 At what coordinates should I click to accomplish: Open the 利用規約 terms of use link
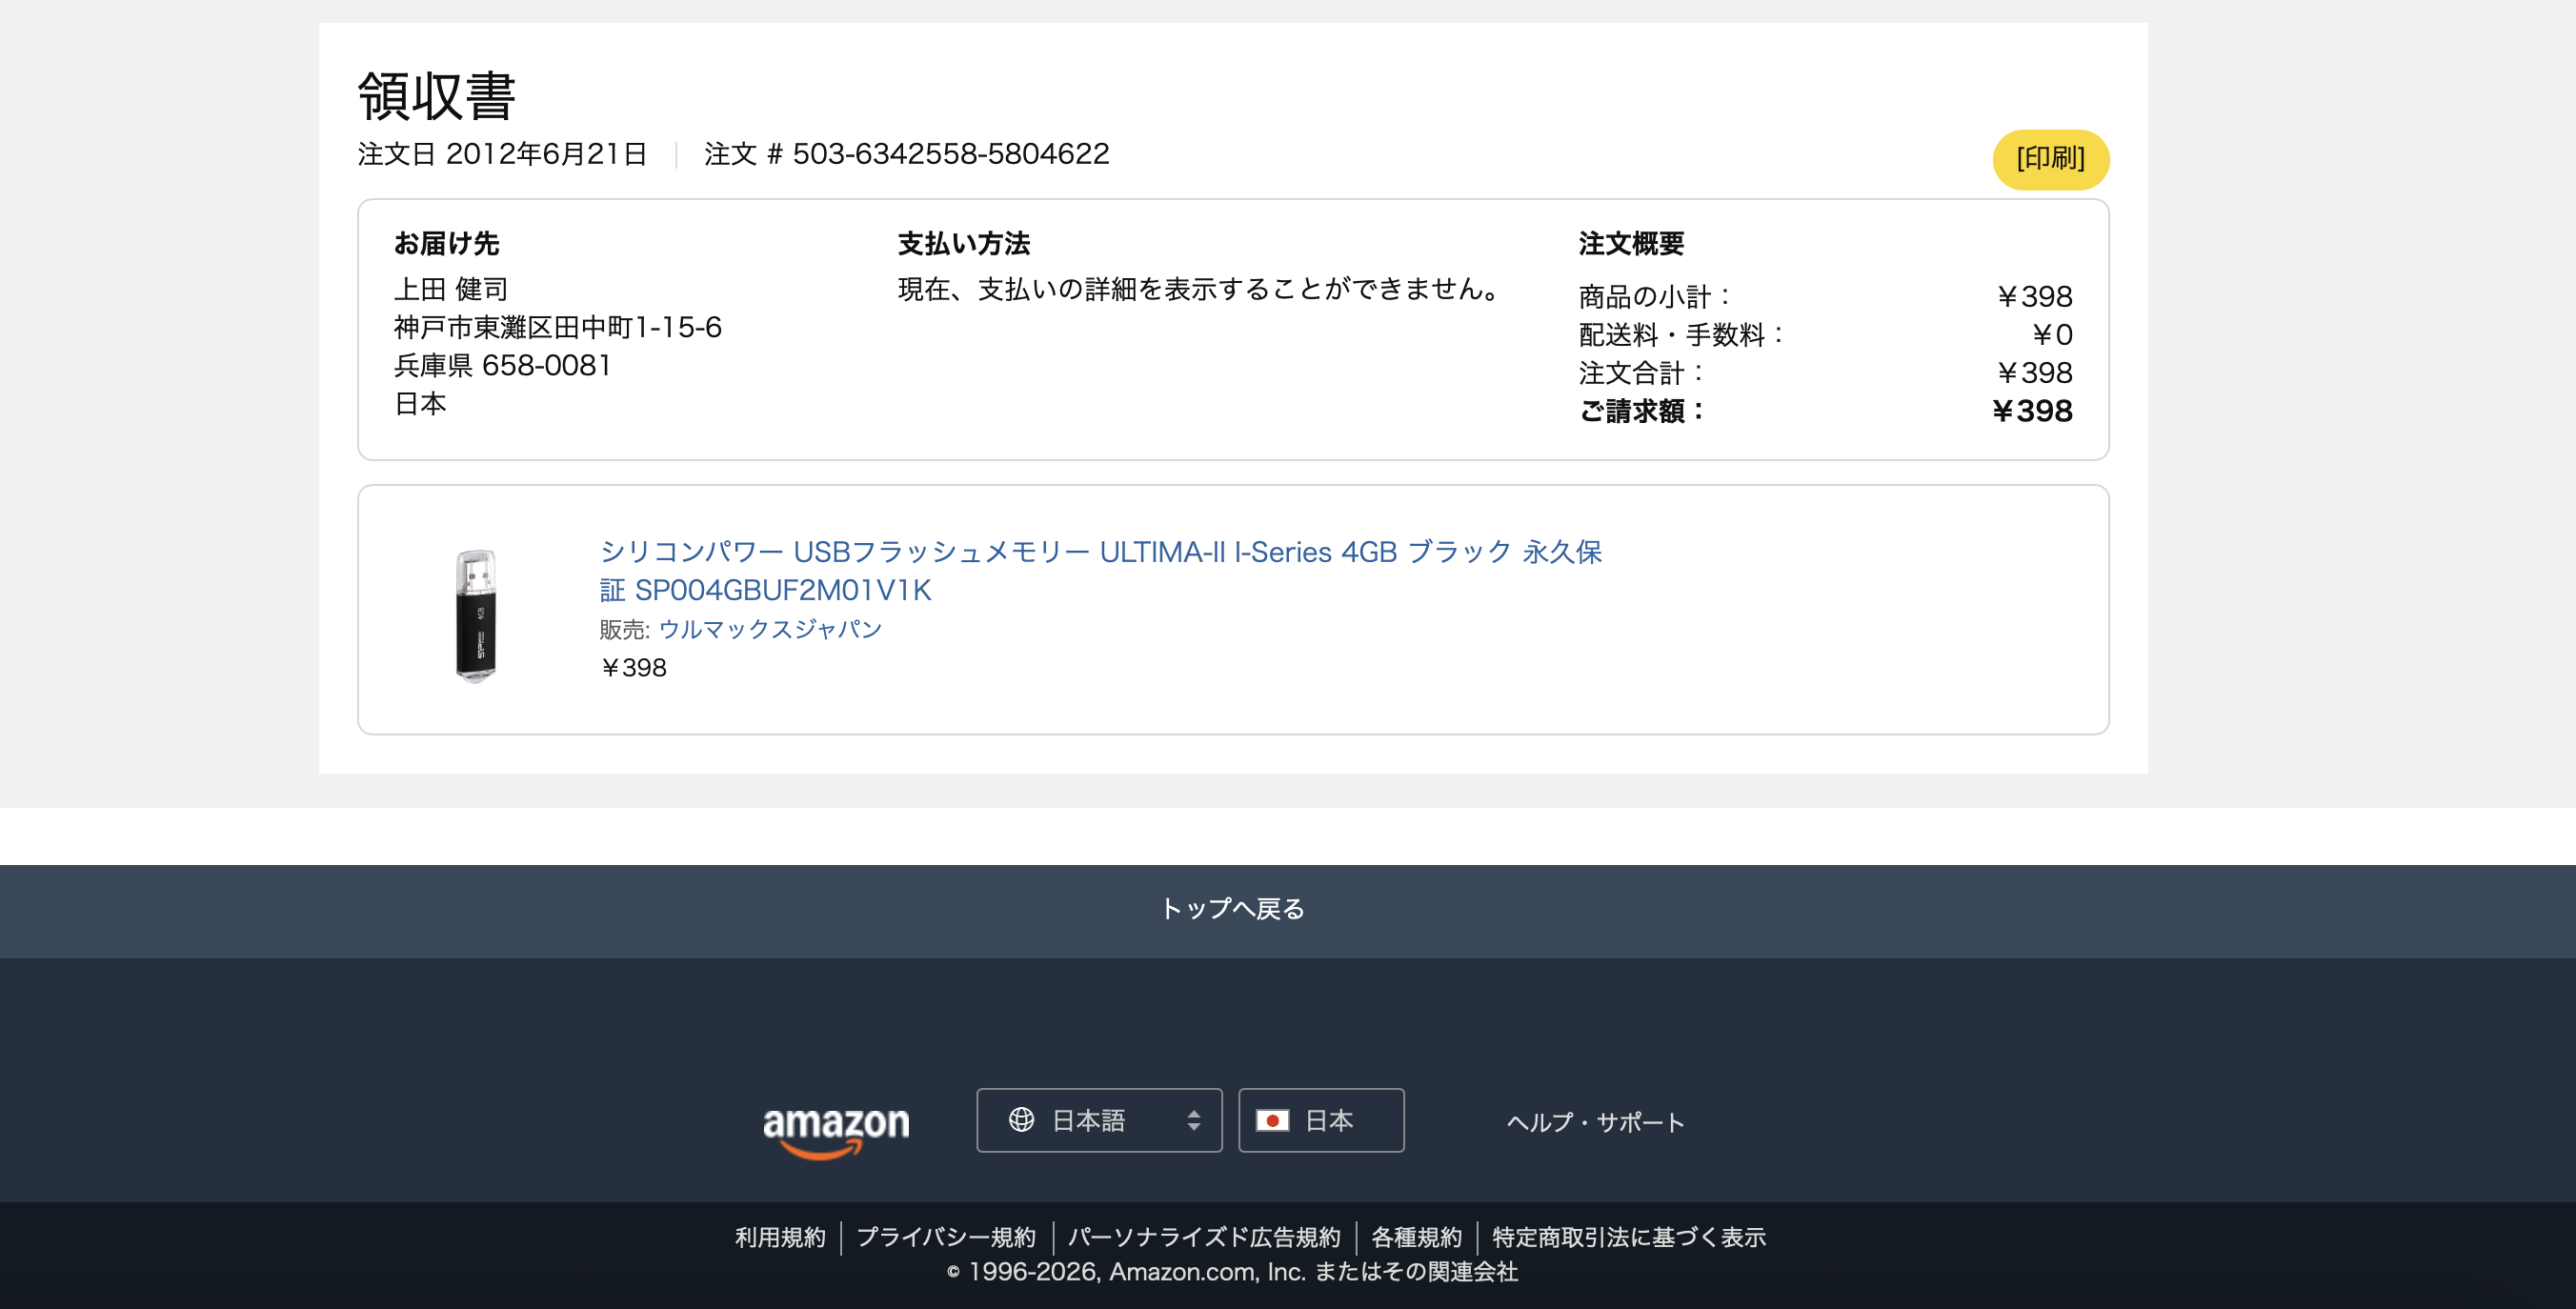click(x=780, y=1237)
